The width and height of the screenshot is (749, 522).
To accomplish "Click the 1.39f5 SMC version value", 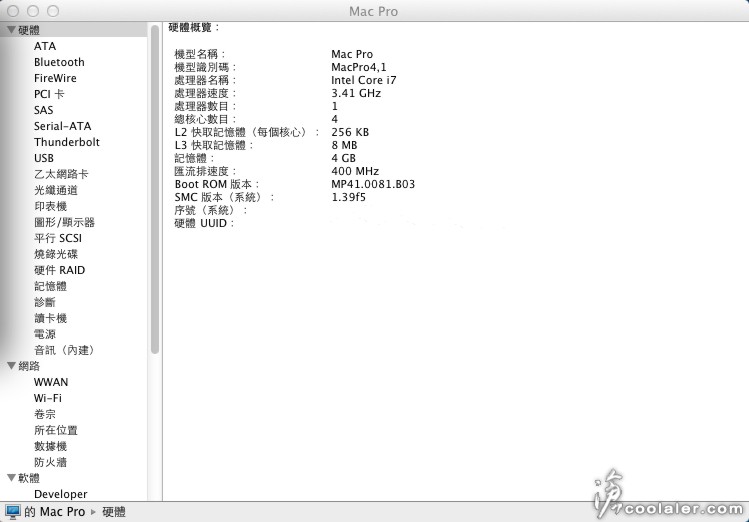I will click(x=348, y=197).
